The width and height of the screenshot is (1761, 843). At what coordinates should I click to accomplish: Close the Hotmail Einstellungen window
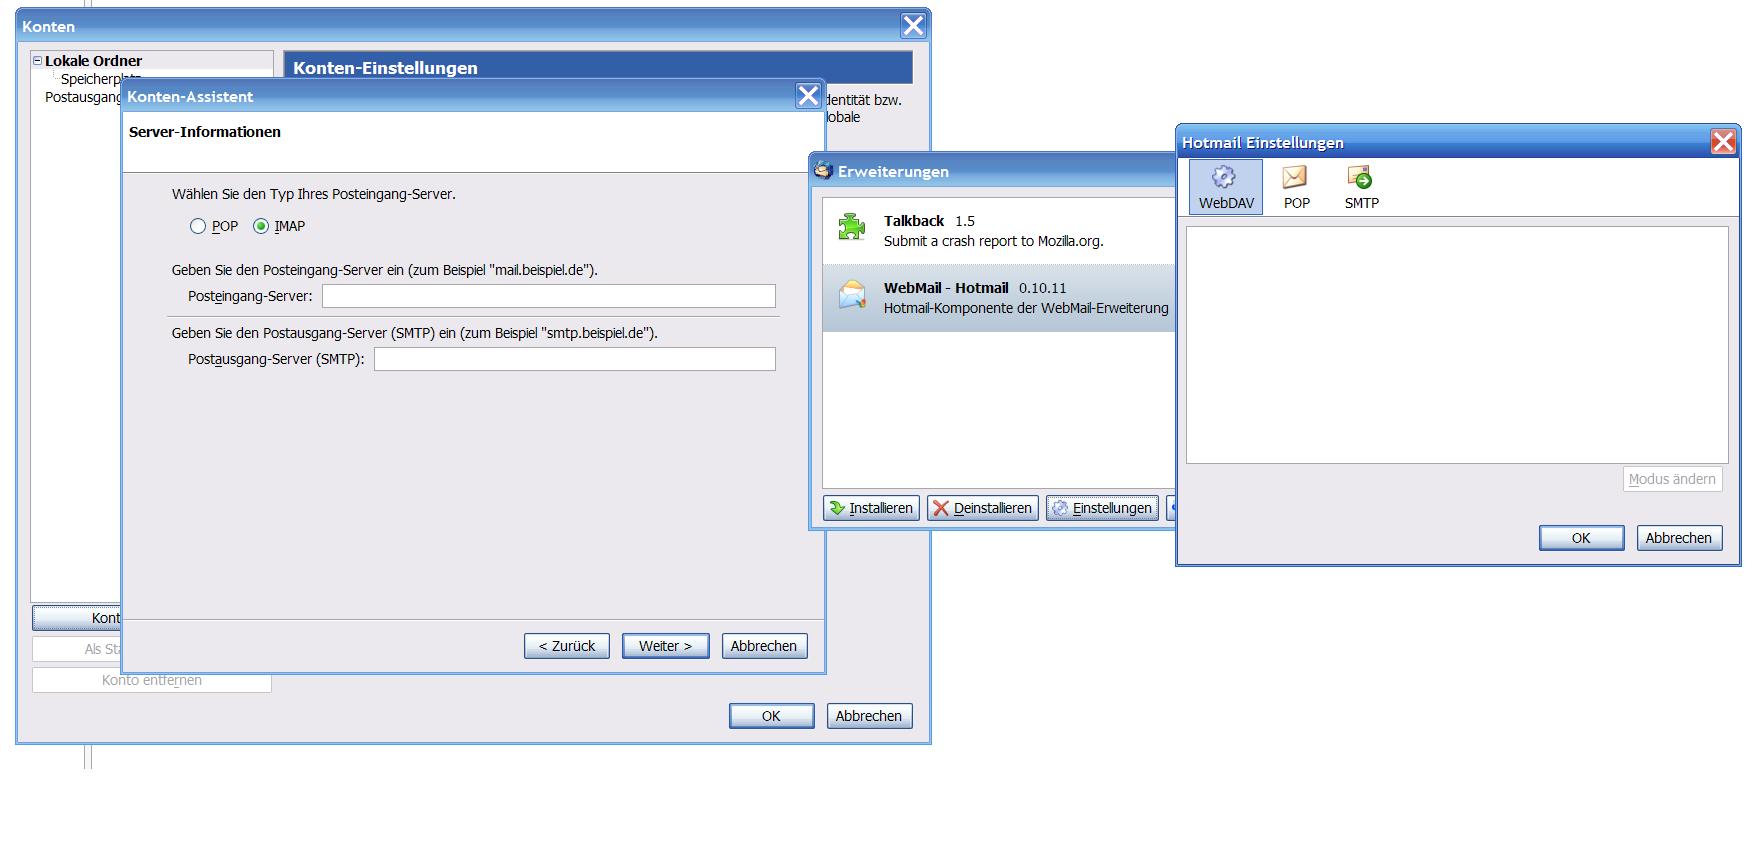[1723, 142]
